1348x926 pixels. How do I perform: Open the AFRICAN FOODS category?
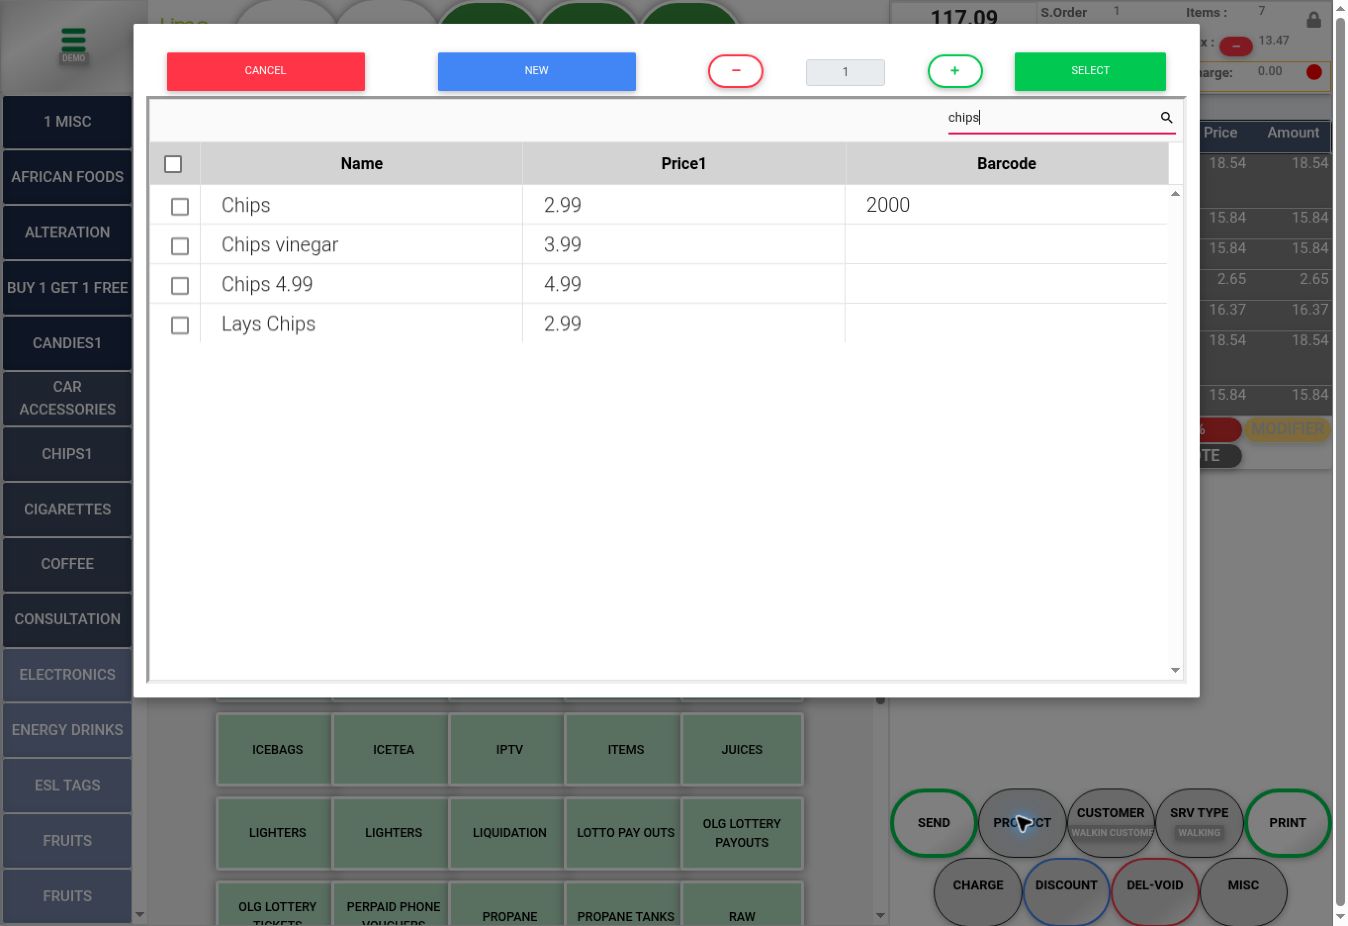tap(67, 177)
